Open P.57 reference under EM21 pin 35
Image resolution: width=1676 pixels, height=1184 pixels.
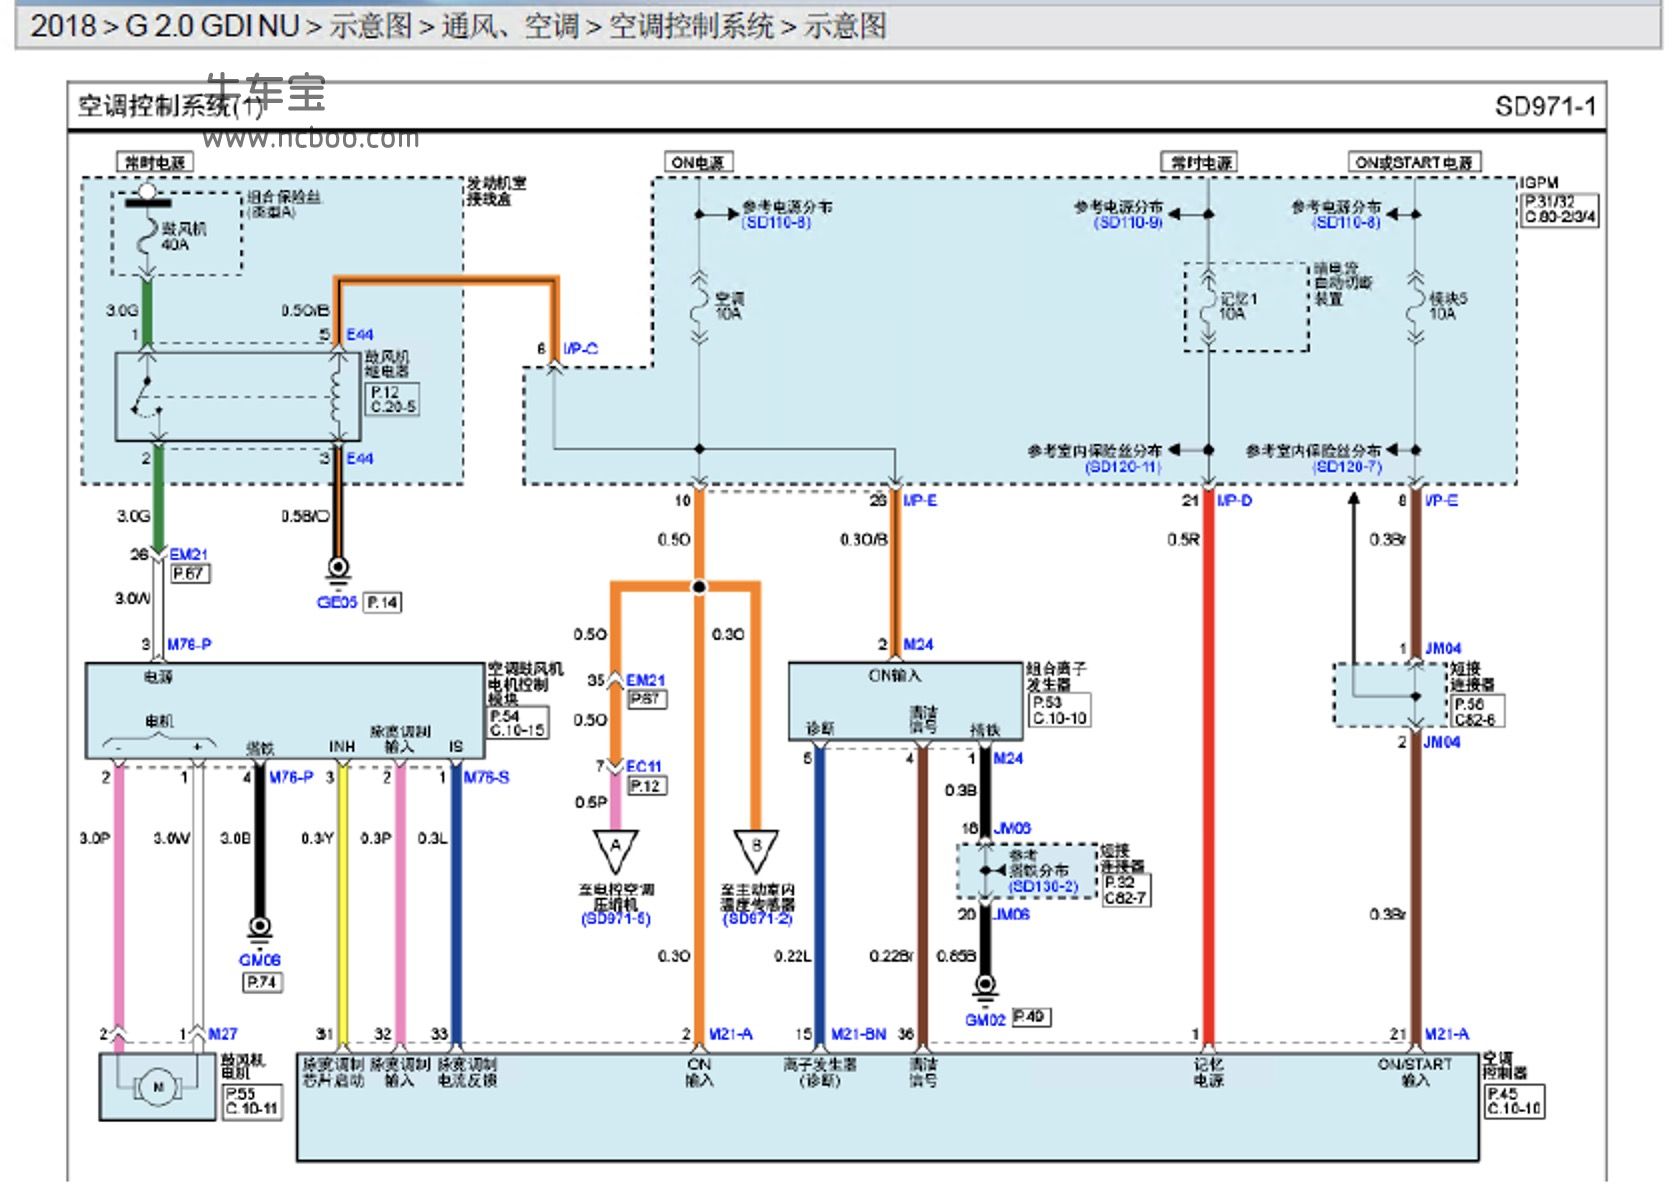tap(647, 699)
